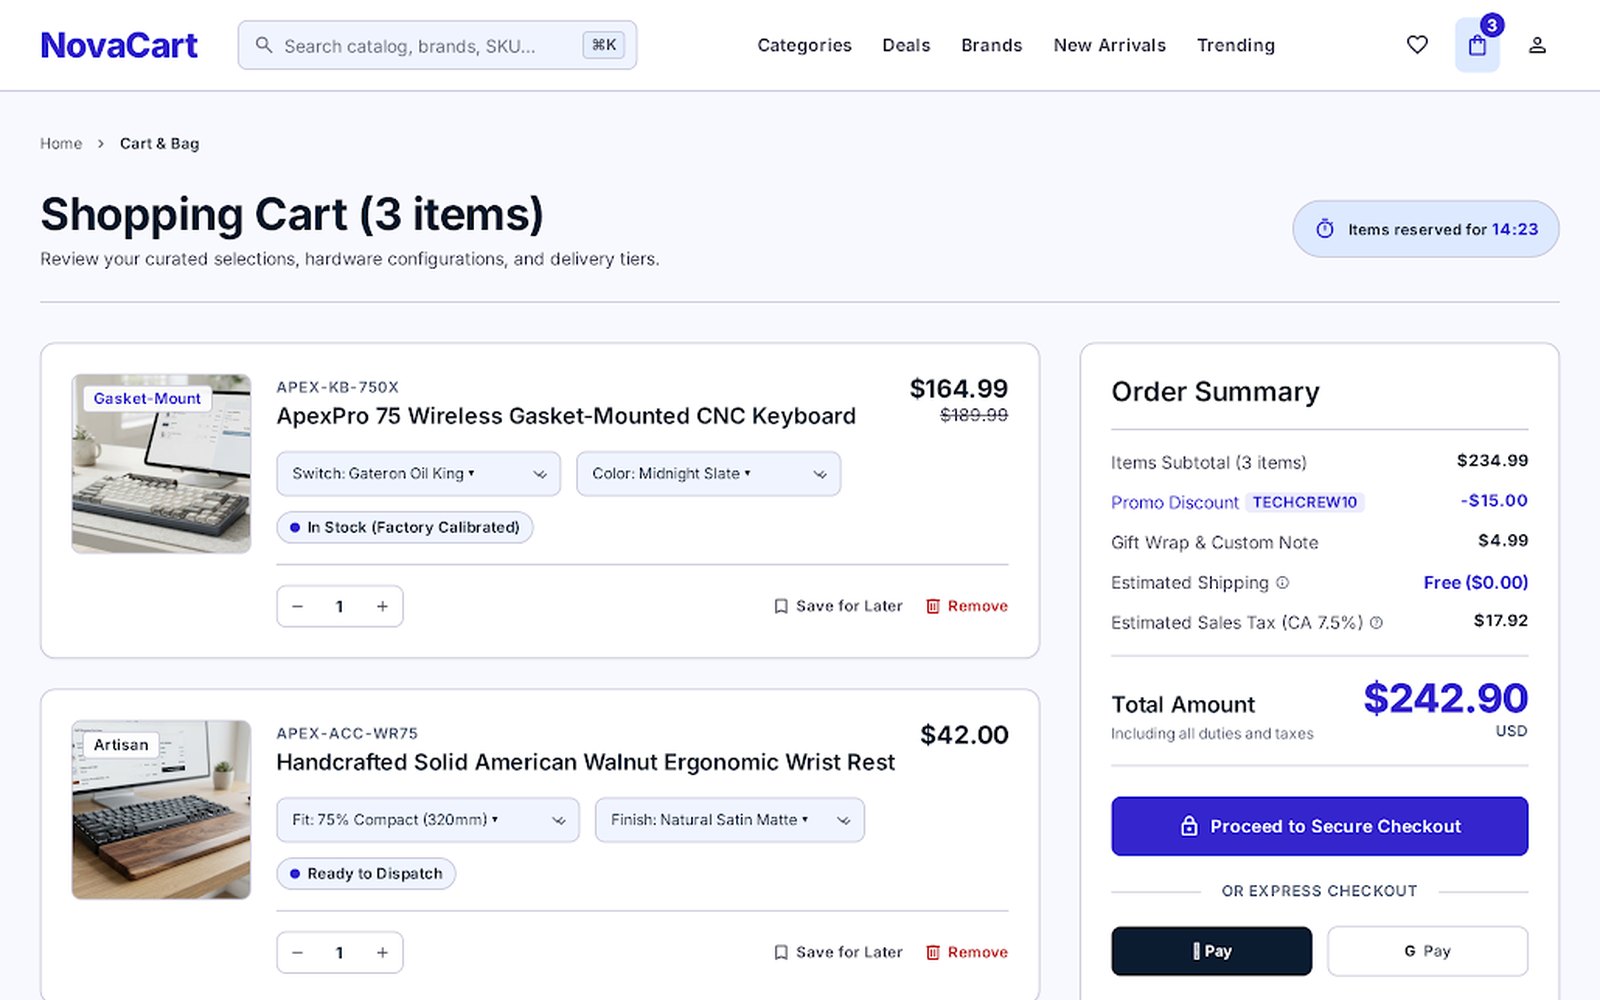Image resolution: width=1600 pixels, height=1000 pixels.
Task: Click bookmark icon for wrist rest Save for Later
Action: pyautogui.click(x=781, y=952)
